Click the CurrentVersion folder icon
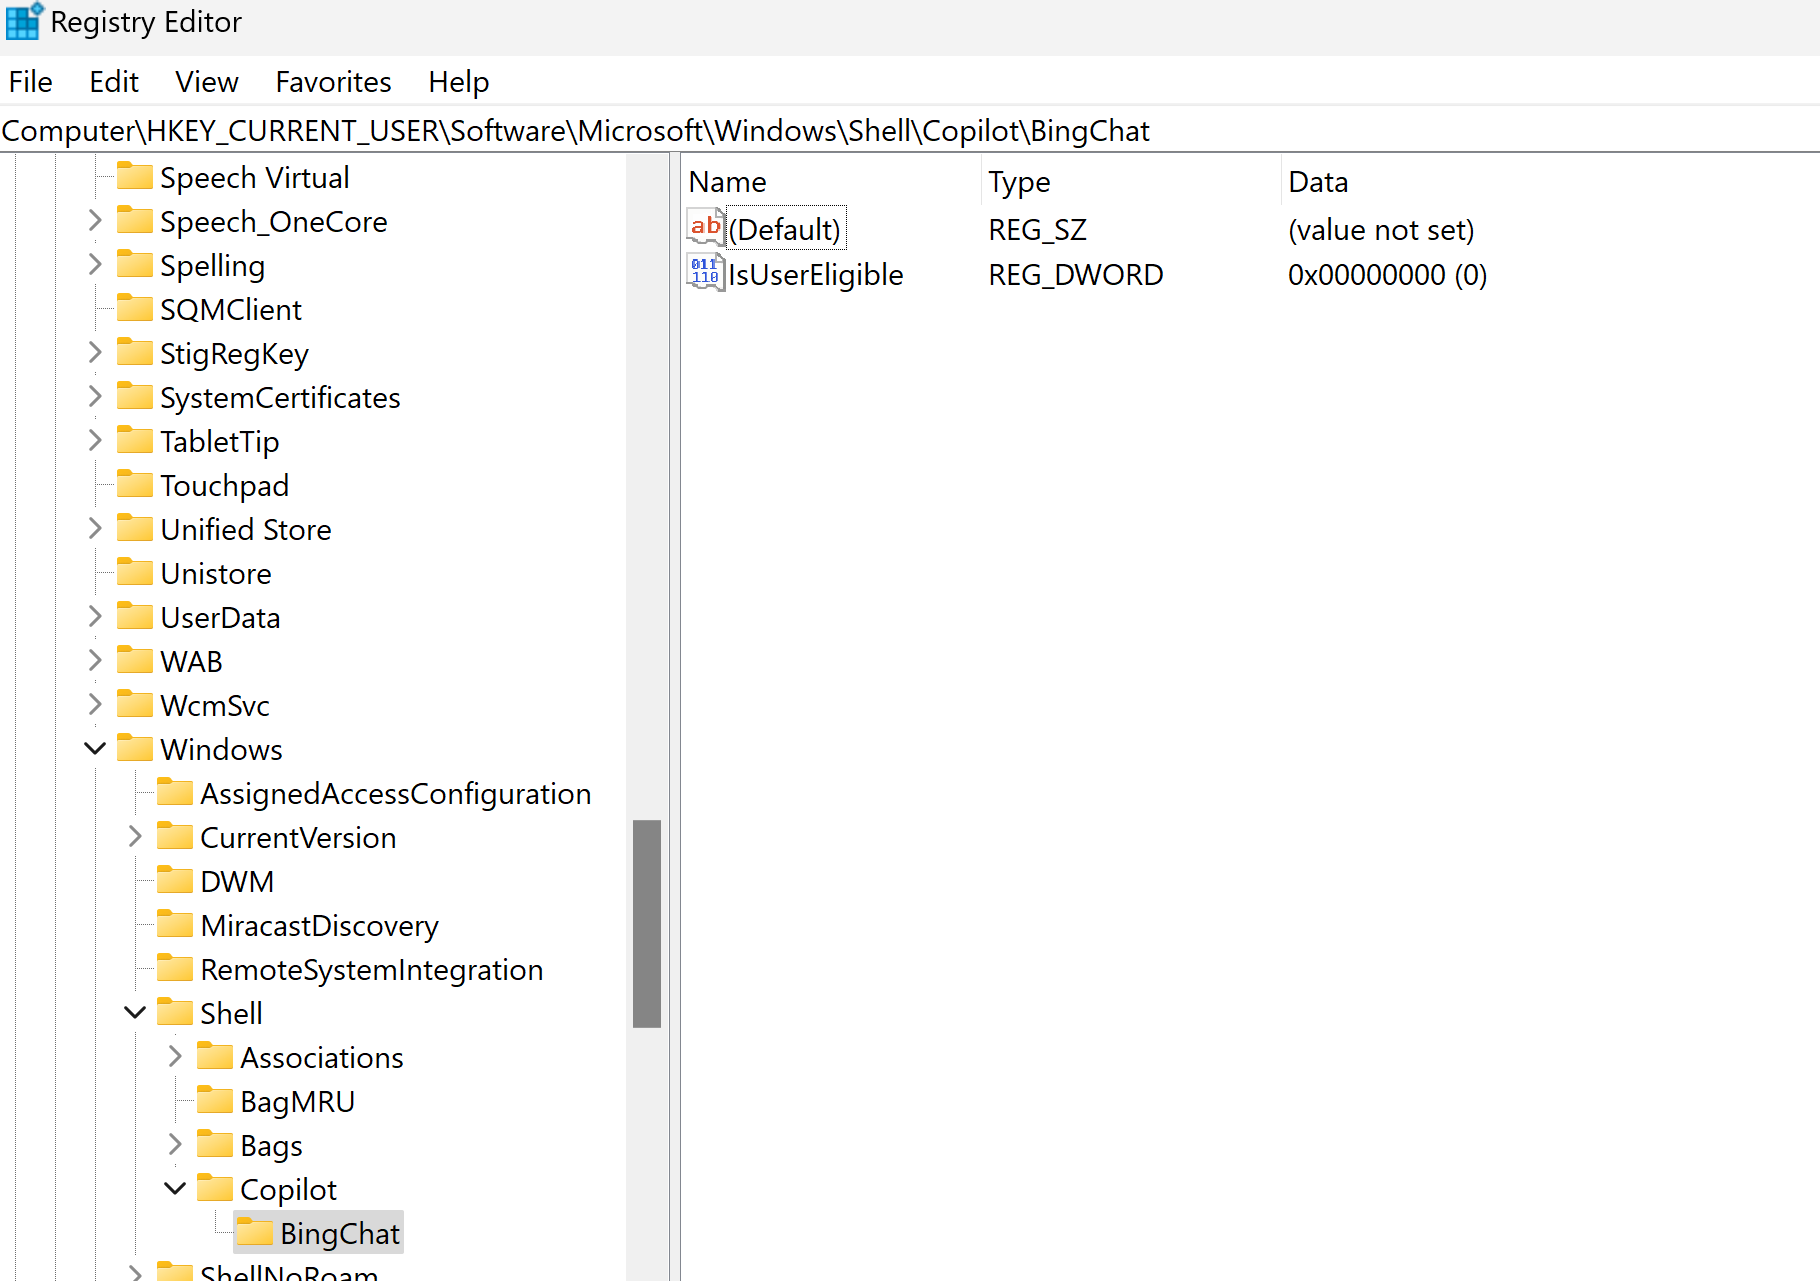Image resolution: width=1820 pixels, height=1281 pixels. pos(175,837)
